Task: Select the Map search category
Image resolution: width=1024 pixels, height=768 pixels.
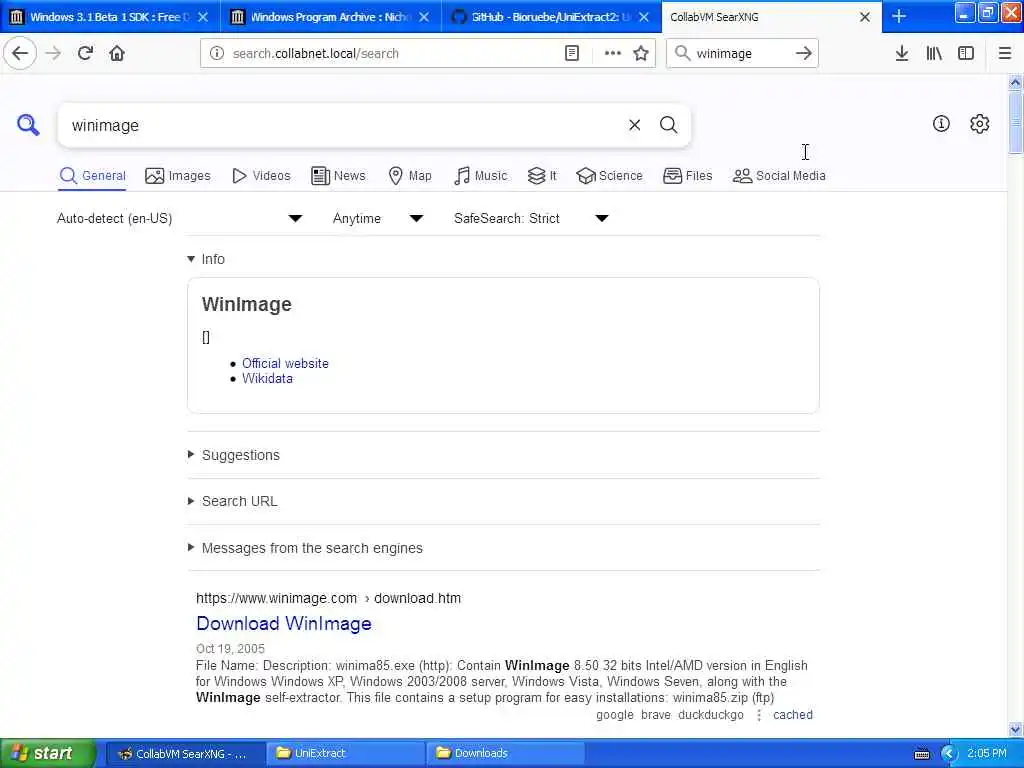Action: coord(409,176)
